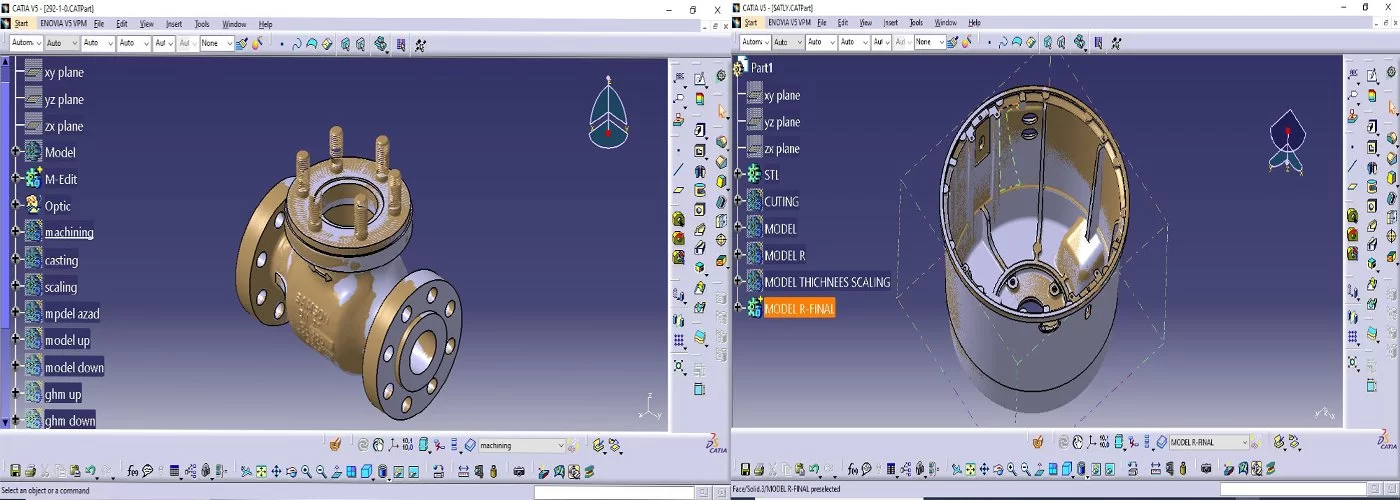1400x500 pixels.
Task: Open the machining body dropdown in left window
Action: tap(560, 446)
